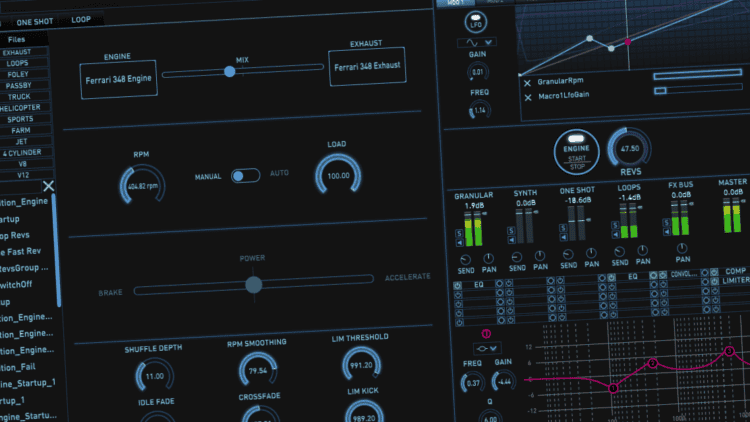Open the Ferrari 348 Exhaust selector
The image size is (750, 422).
click(x=367, y=67)
